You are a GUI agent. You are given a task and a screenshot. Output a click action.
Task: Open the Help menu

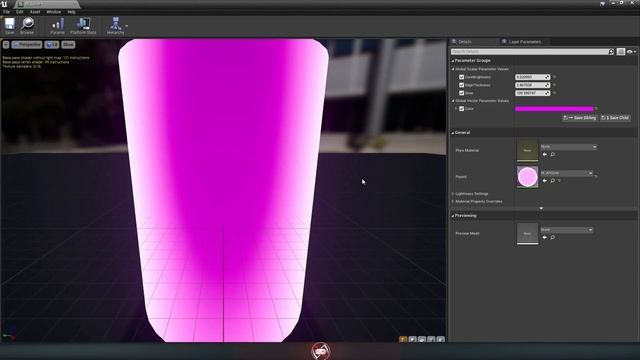pos(71,12)
